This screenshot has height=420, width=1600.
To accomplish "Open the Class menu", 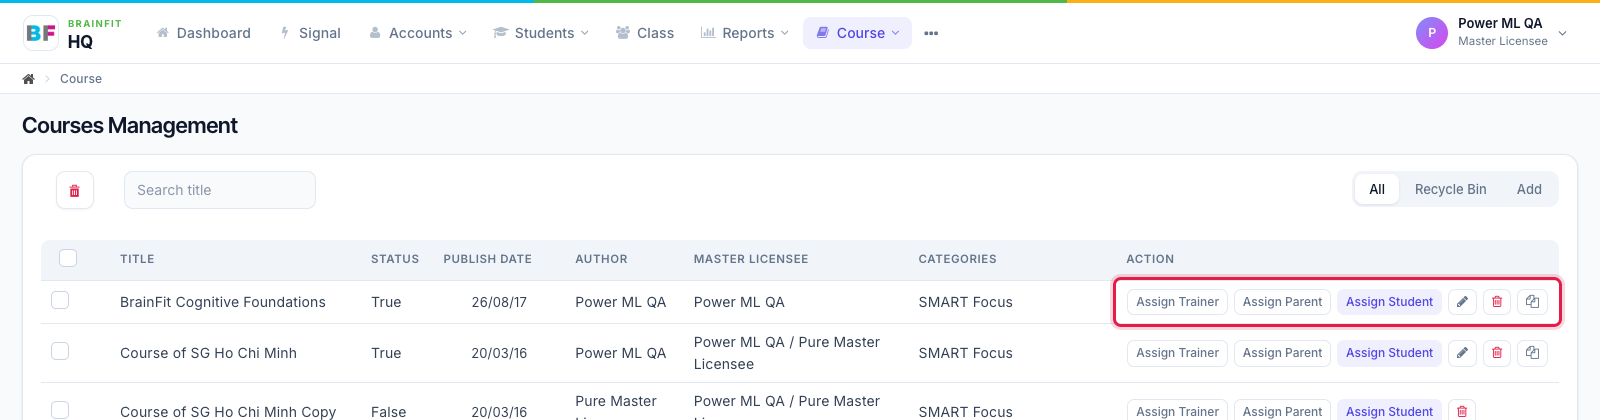I will point(645,33).
